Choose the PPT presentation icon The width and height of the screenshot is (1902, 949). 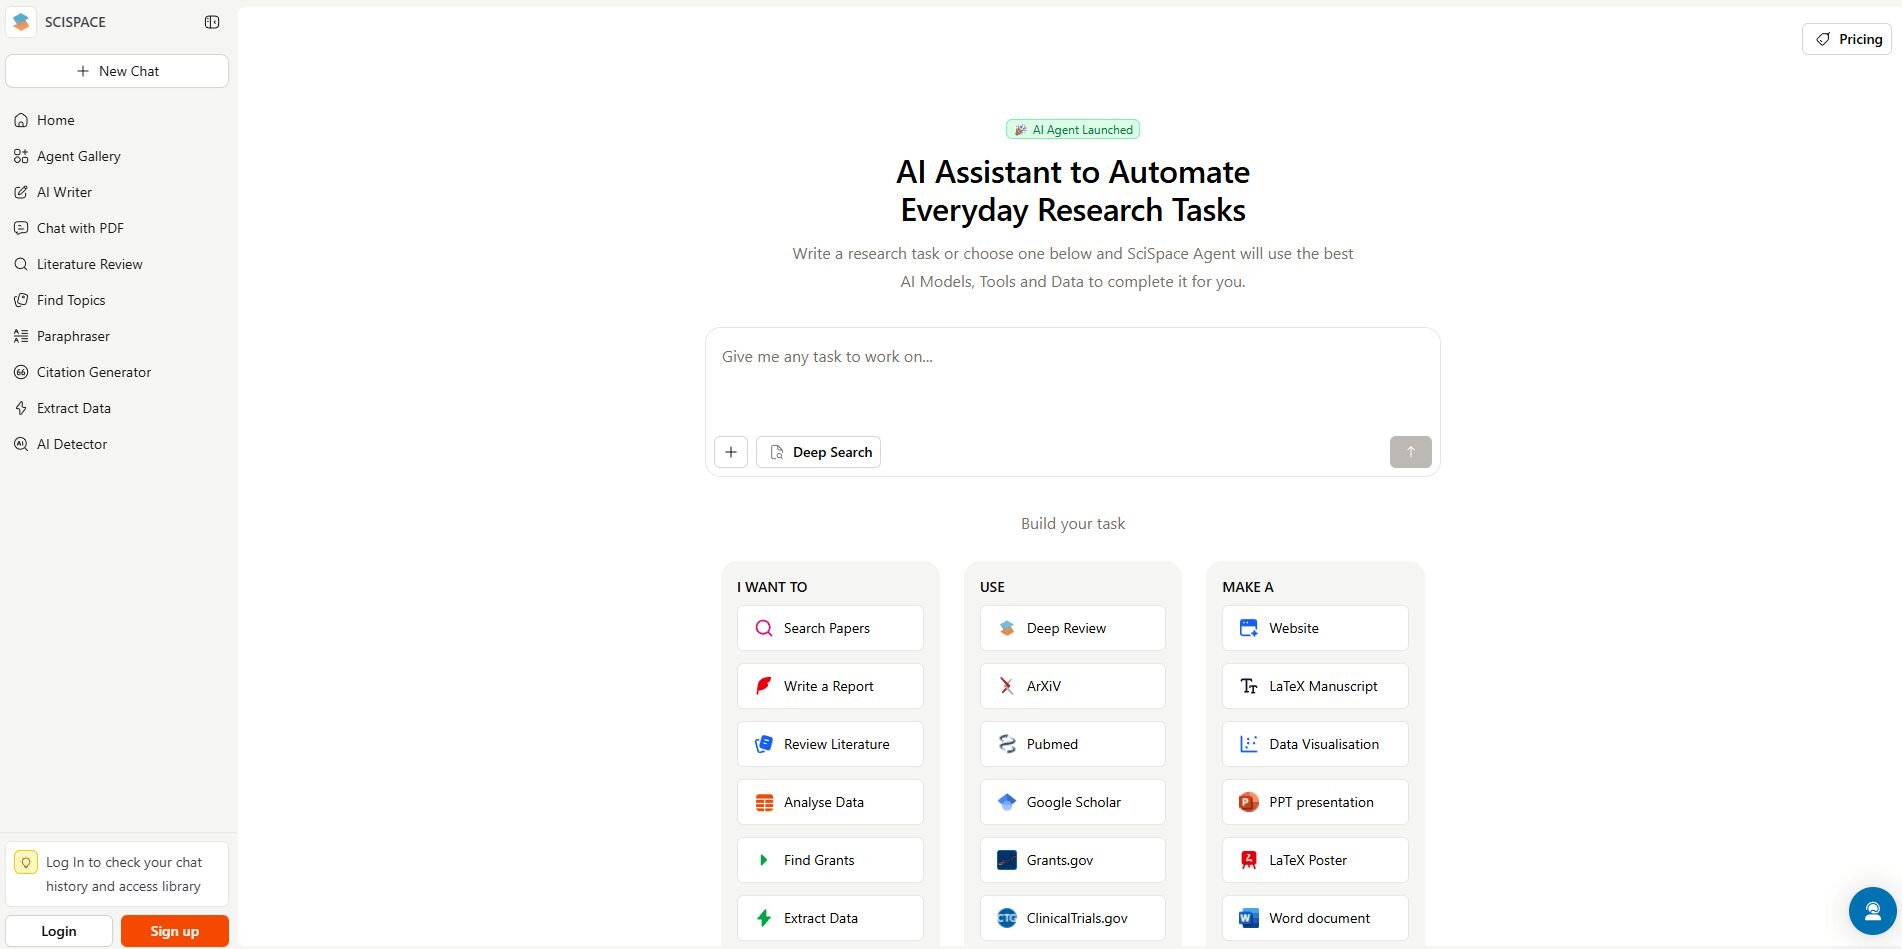1248,802
